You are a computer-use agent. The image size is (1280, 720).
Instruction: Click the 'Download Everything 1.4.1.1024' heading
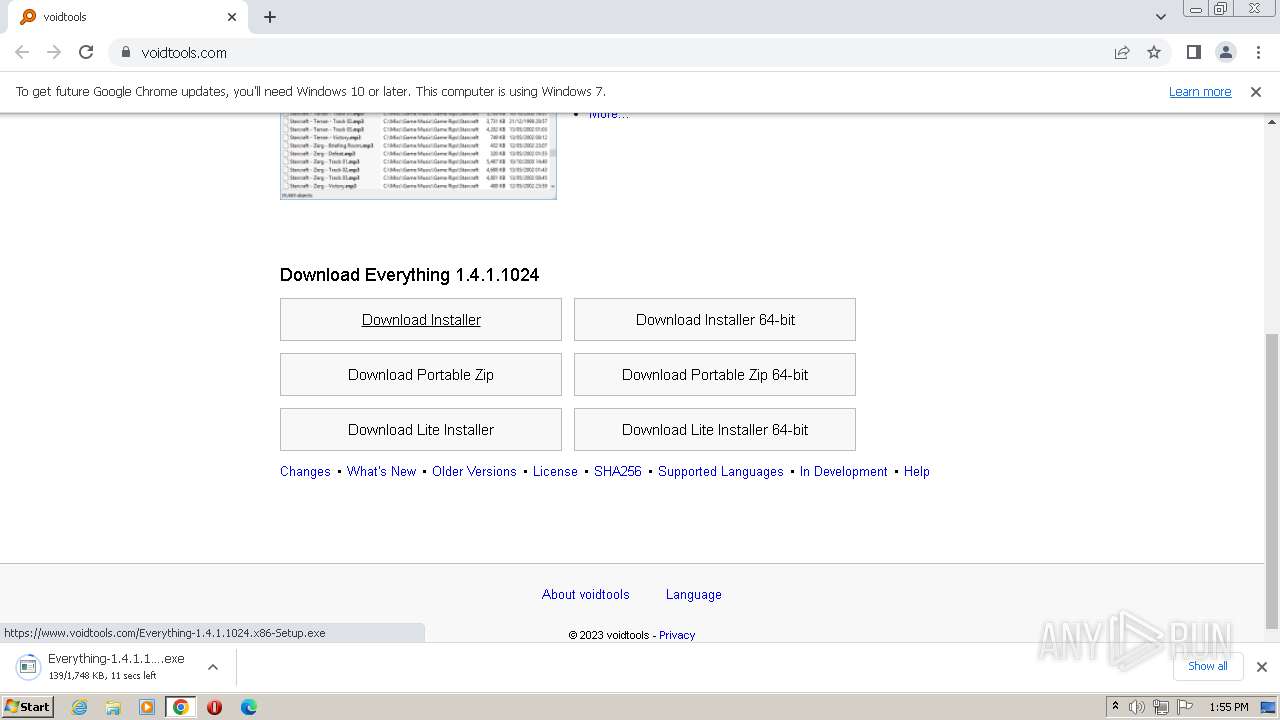click(x=409, y=275)
